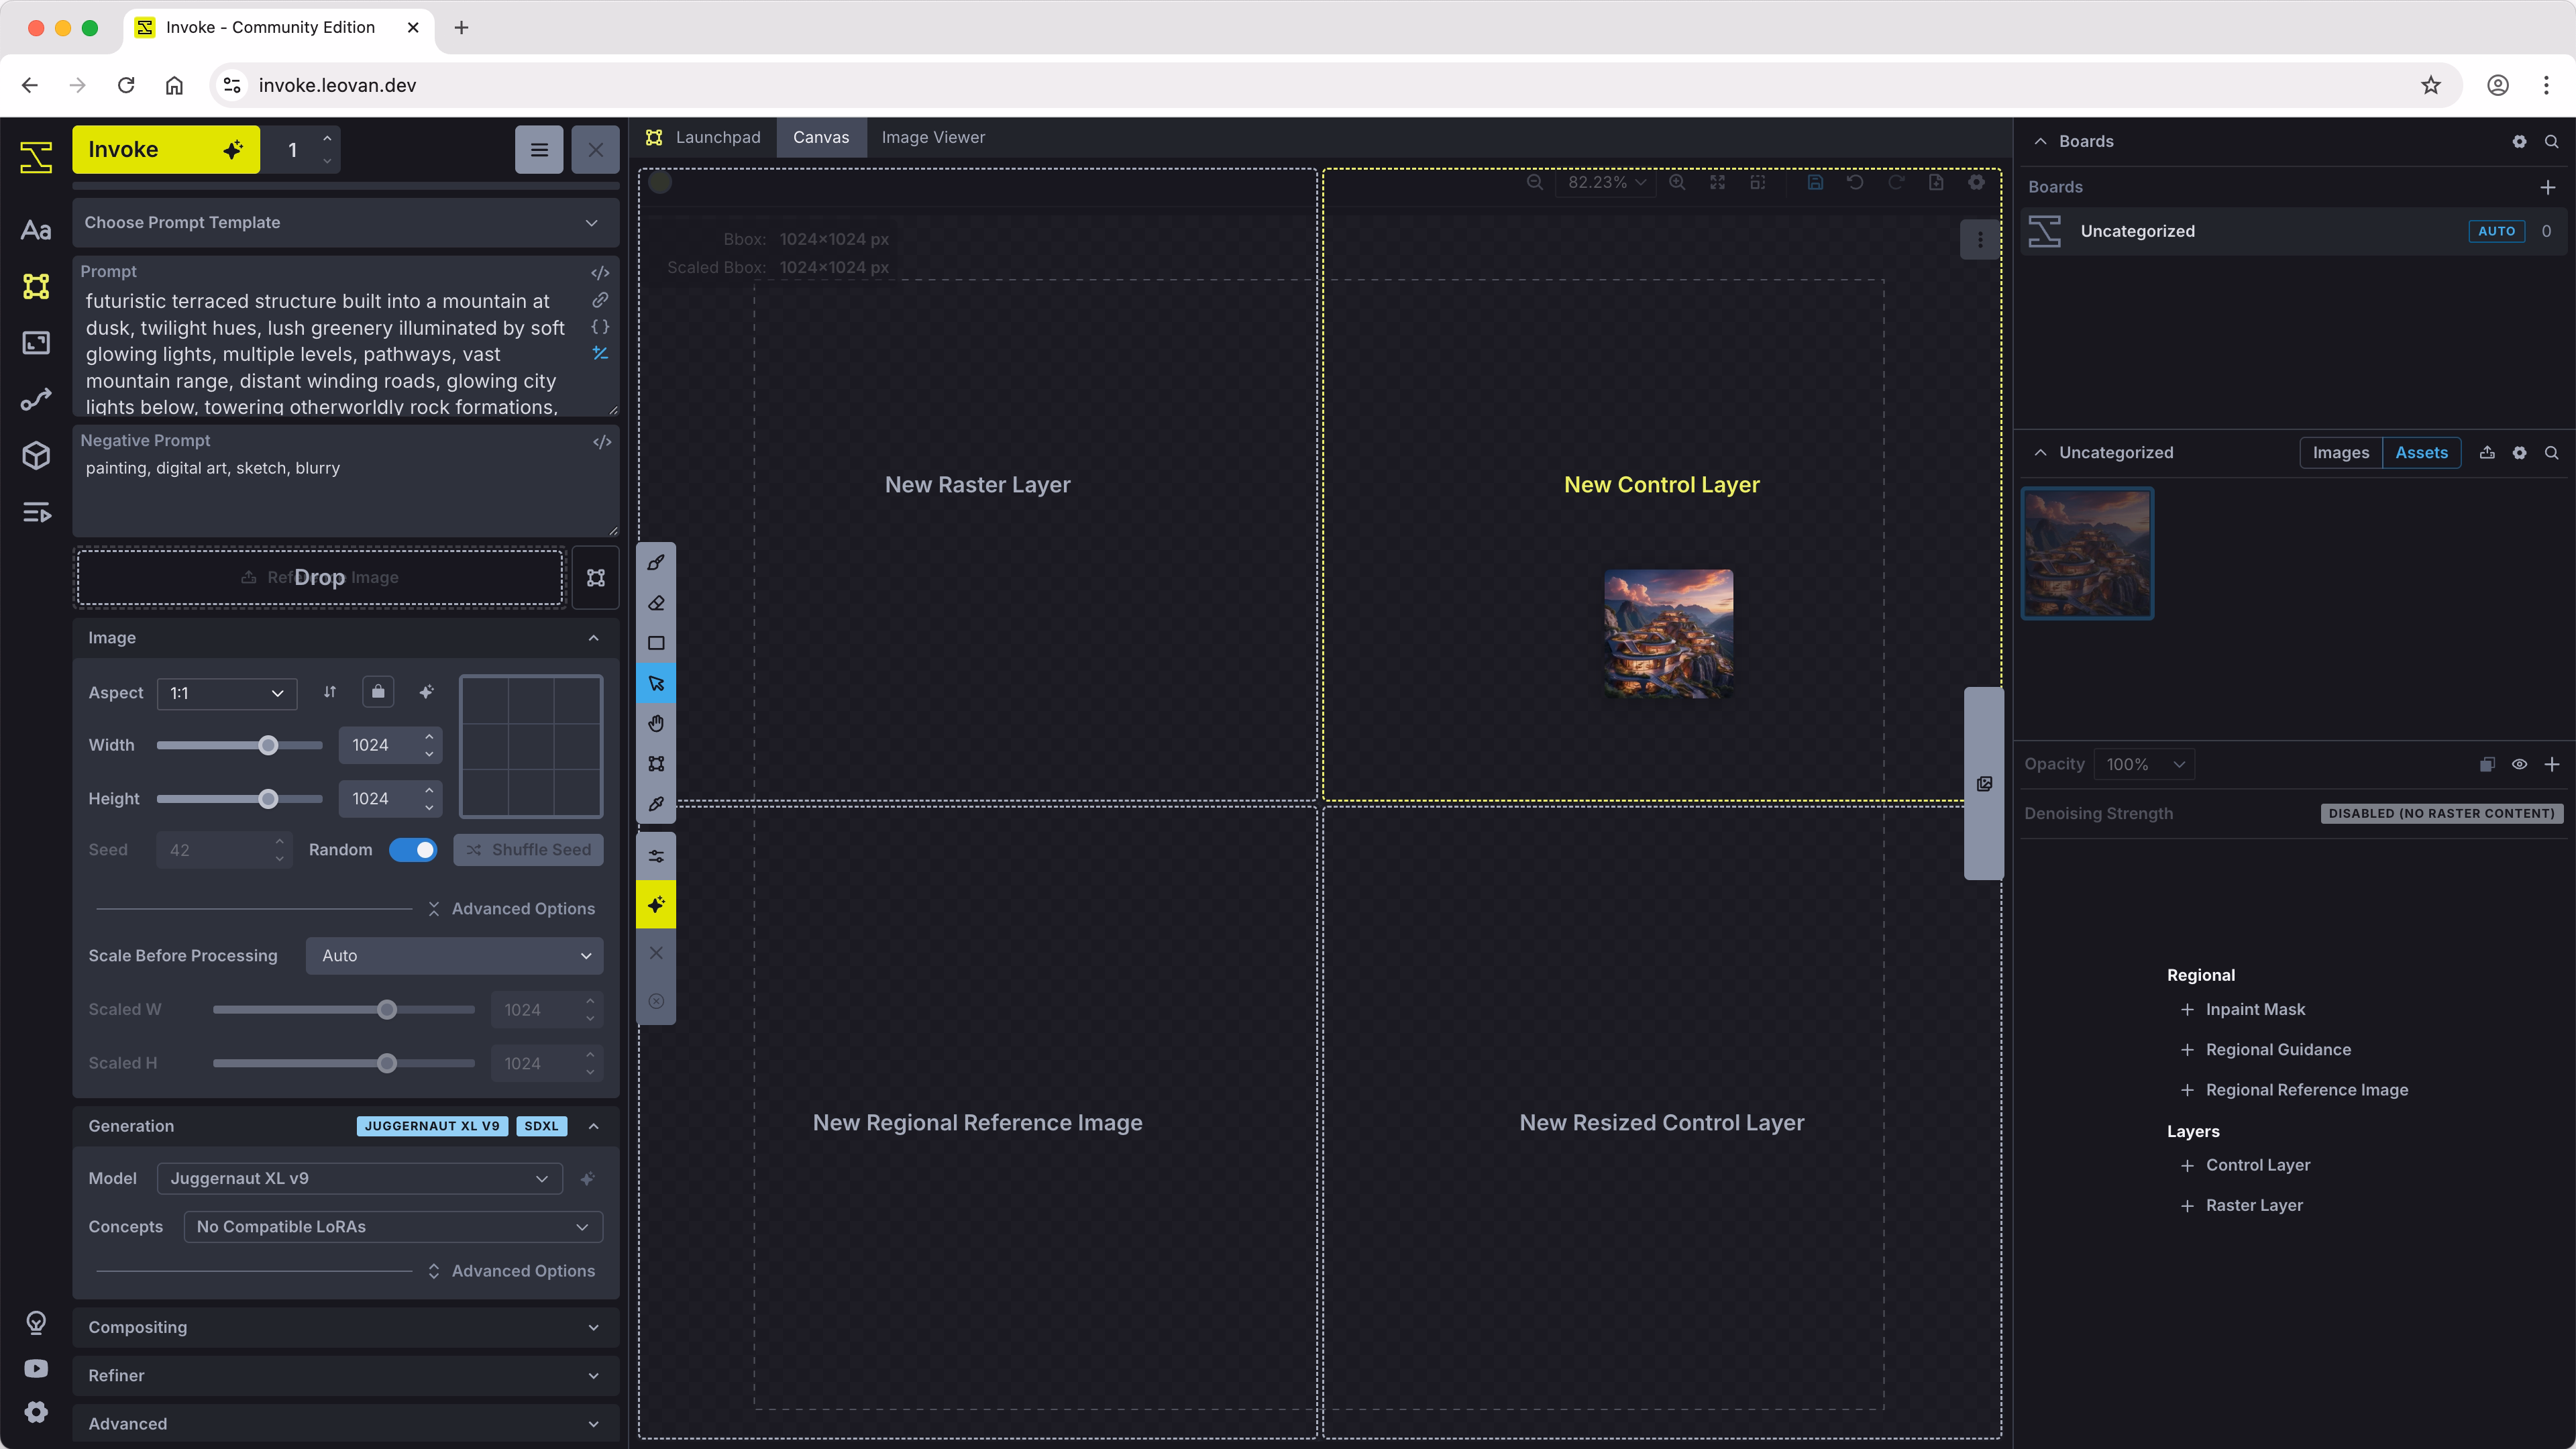
Task: Toggle the Random seed switch
Action: coord(413,850)
